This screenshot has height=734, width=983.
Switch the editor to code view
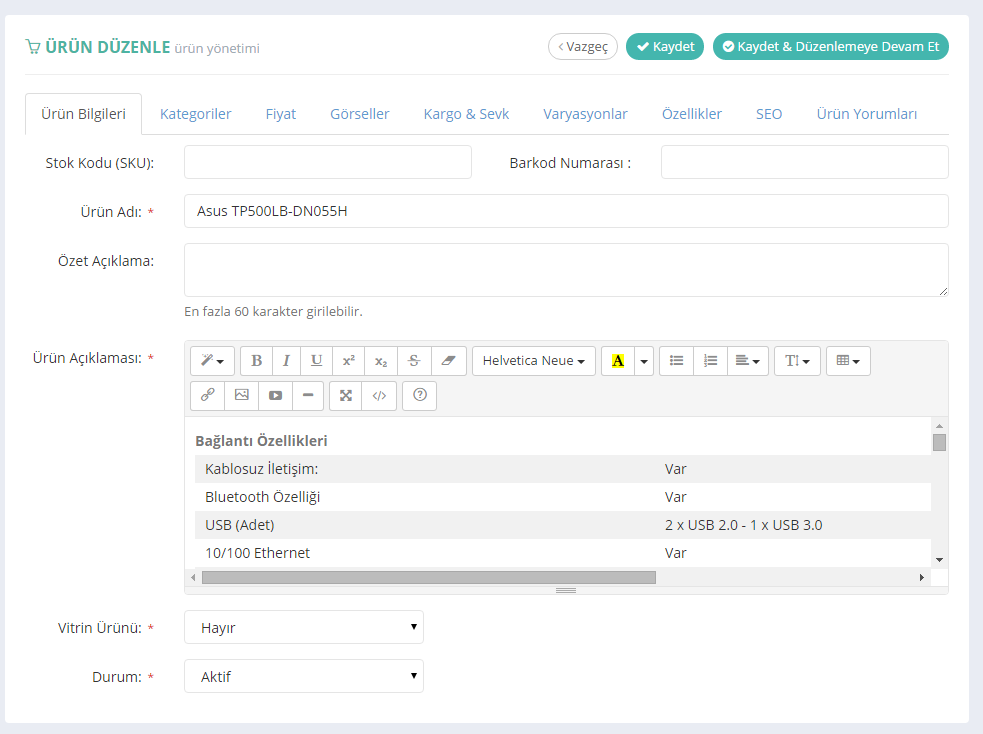tap(379, 395)
